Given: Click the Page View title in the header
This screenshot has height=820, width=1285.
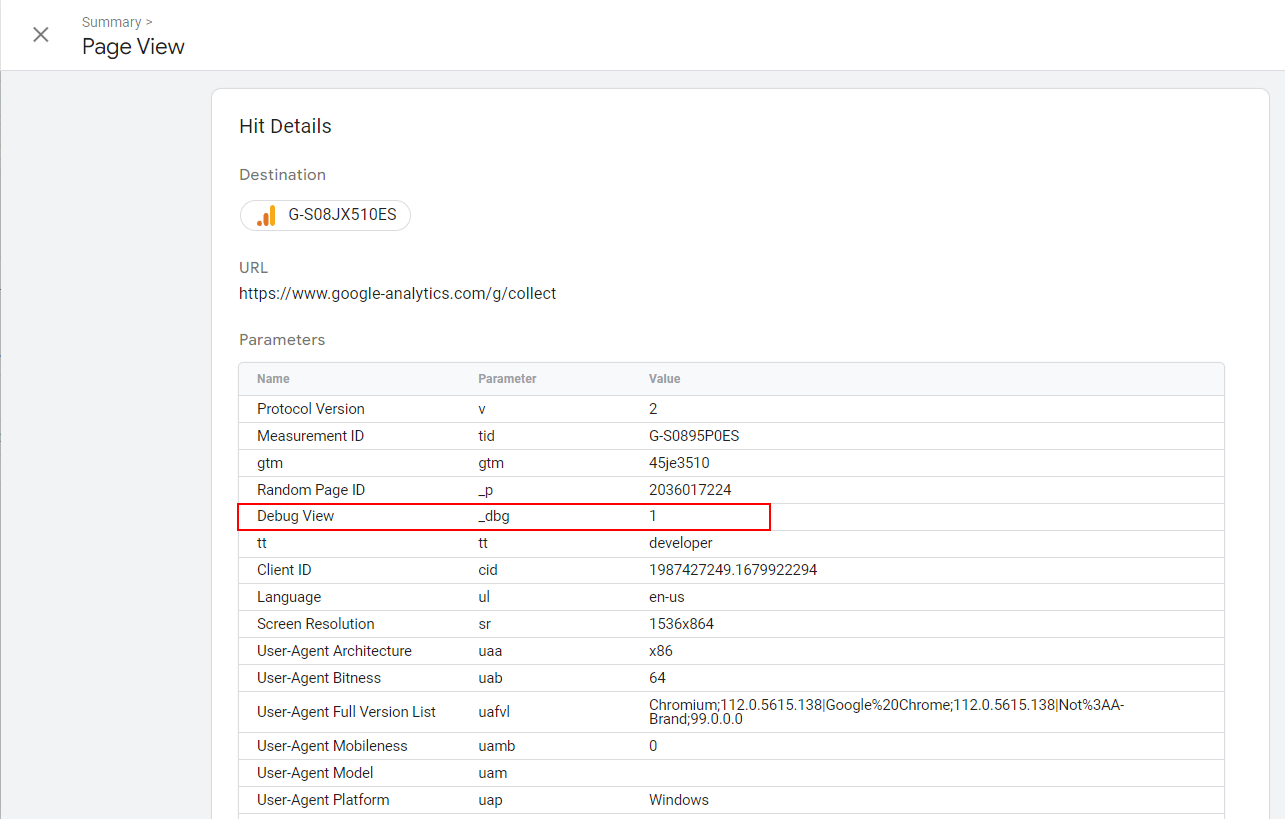Looking at the screenshot, I should pyautogui.click(x=133, y=46).
